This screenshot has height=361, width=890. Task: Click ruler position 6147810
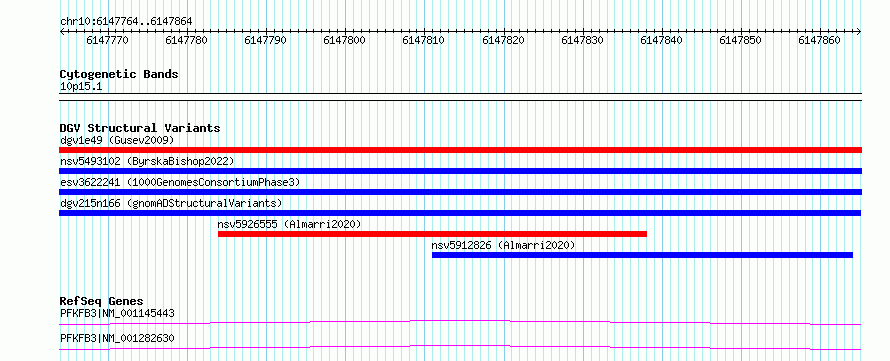tap(423, 40)
